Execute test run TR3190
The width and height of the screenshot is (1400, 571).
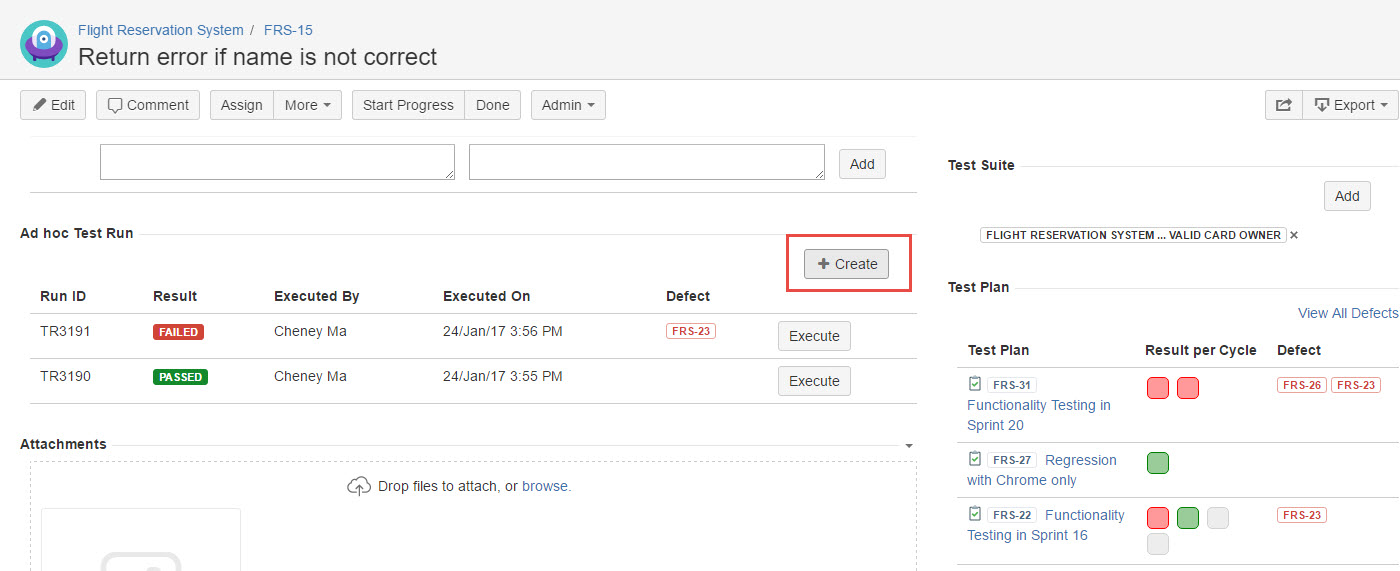point(814,381)
